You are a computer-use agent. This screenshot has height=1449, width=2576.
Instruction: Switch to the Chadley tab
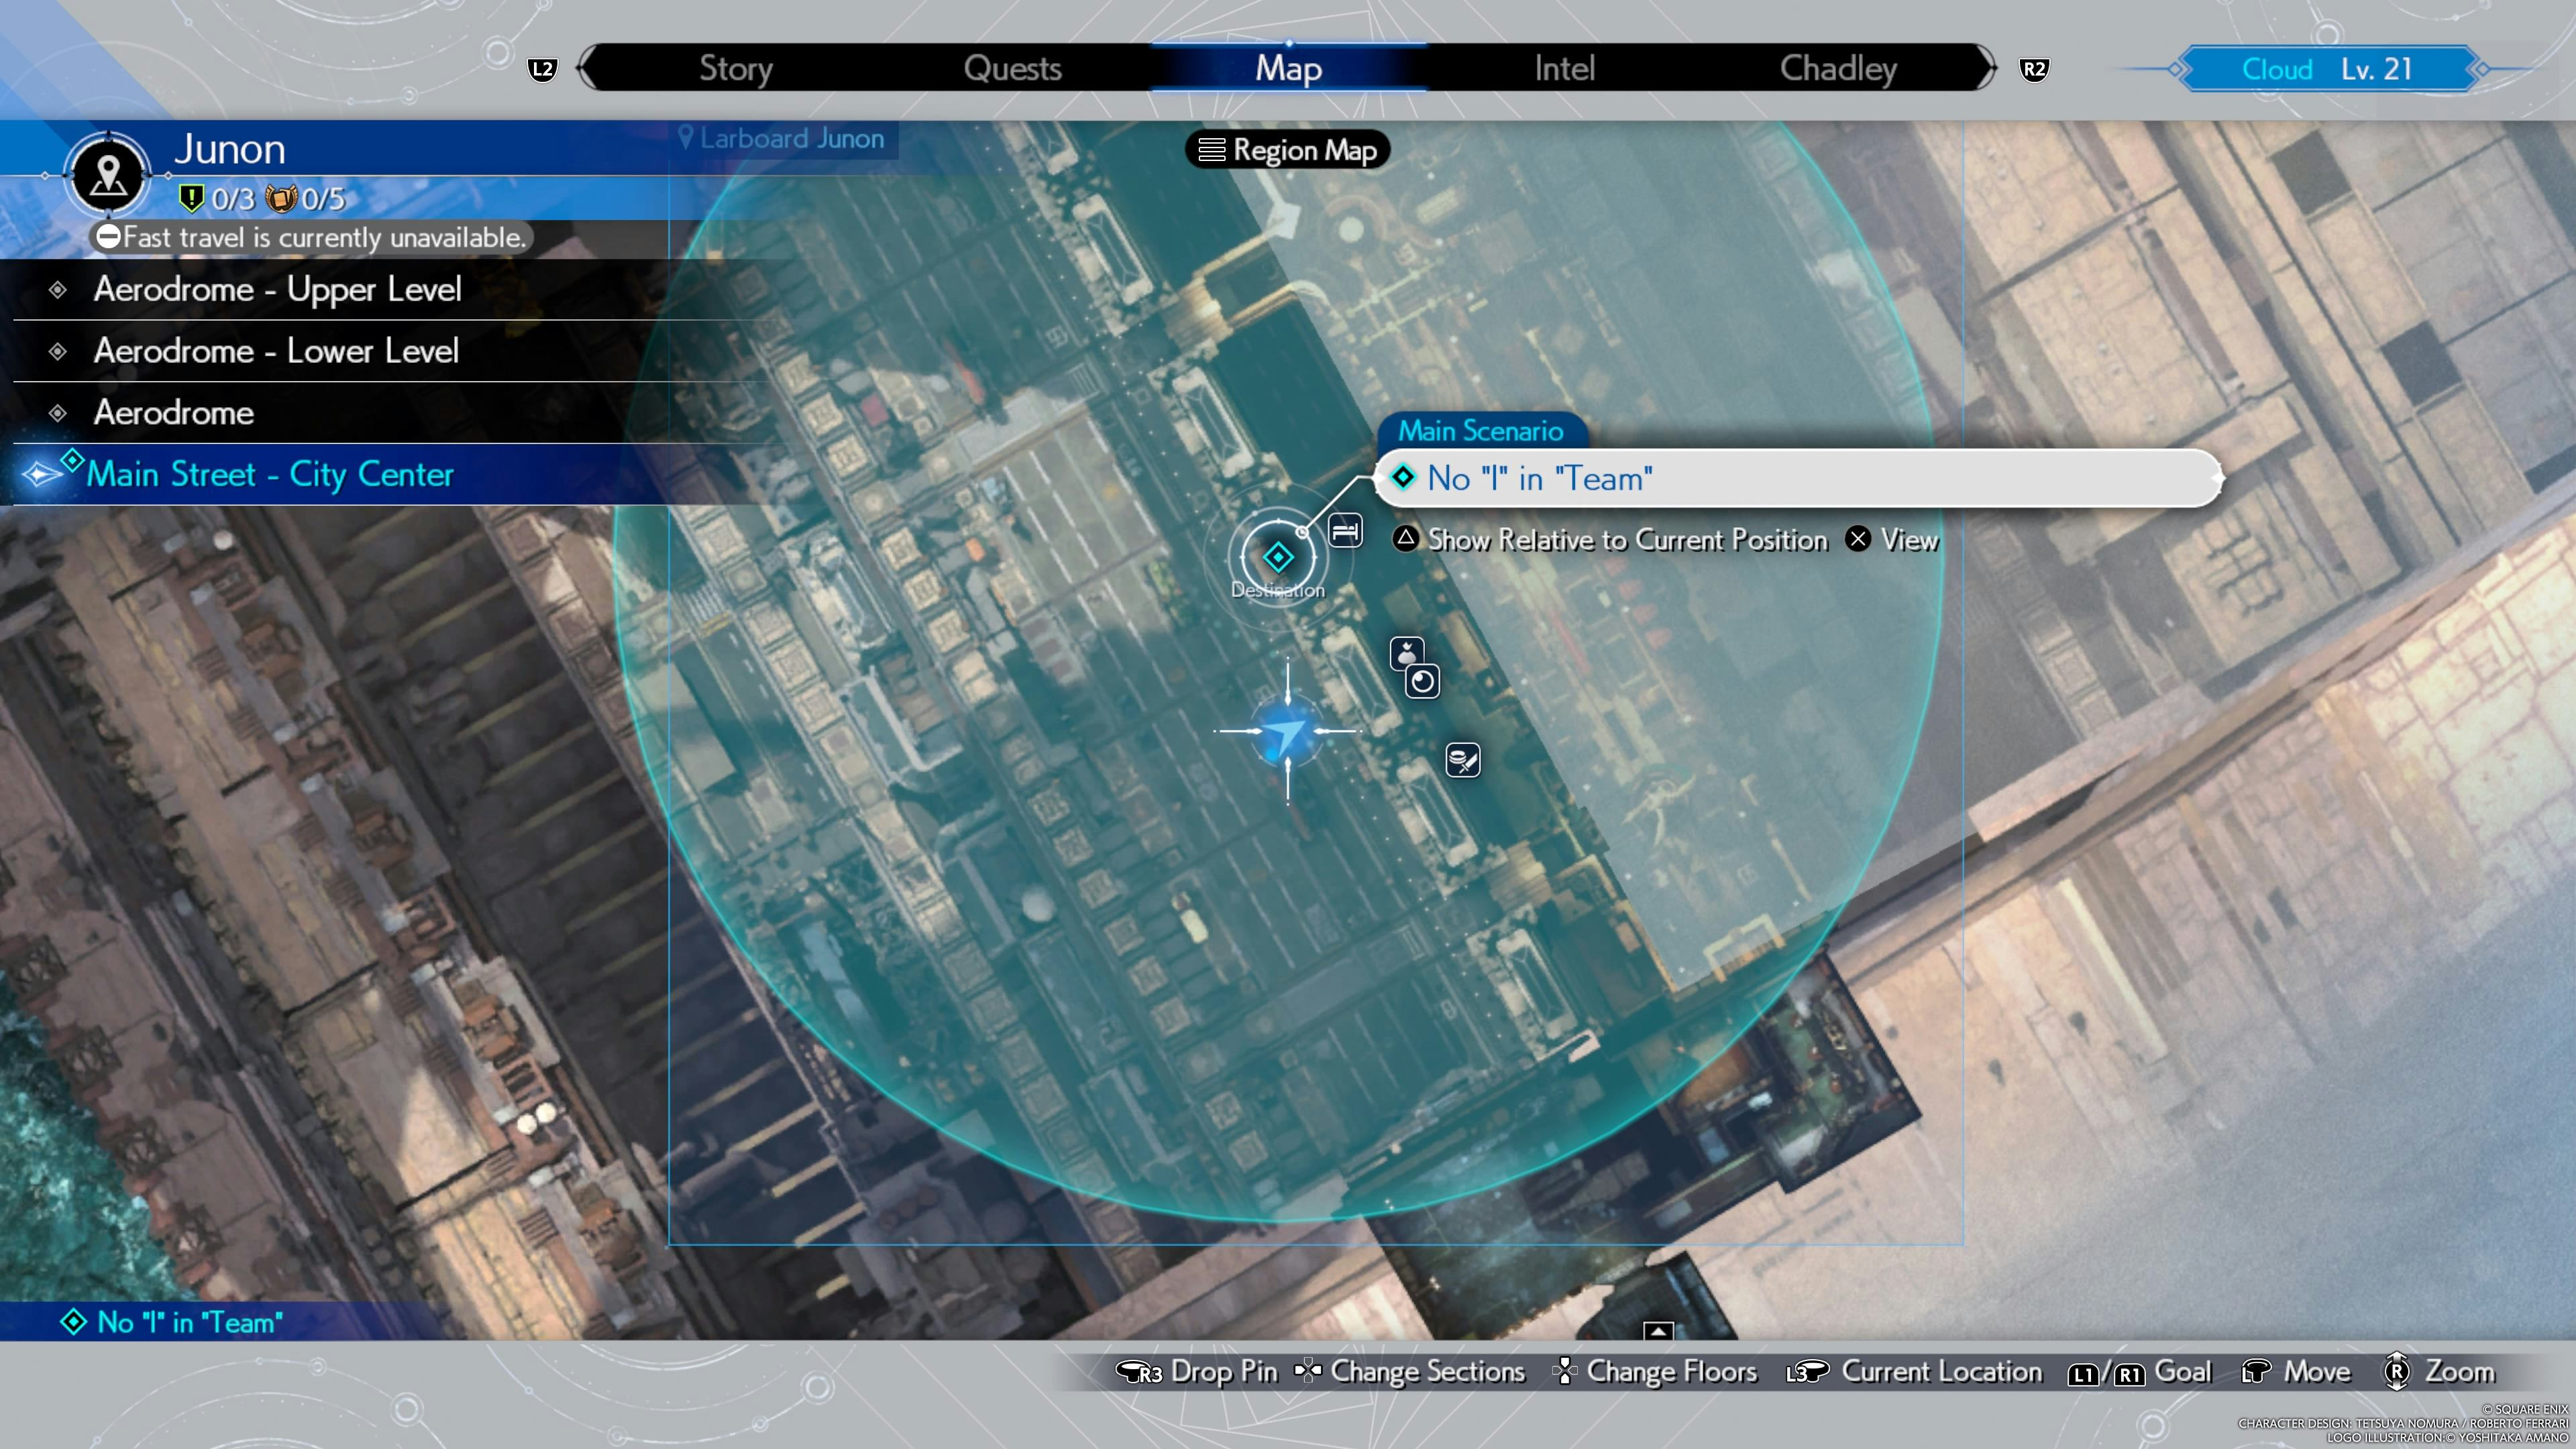(1837, 67)
